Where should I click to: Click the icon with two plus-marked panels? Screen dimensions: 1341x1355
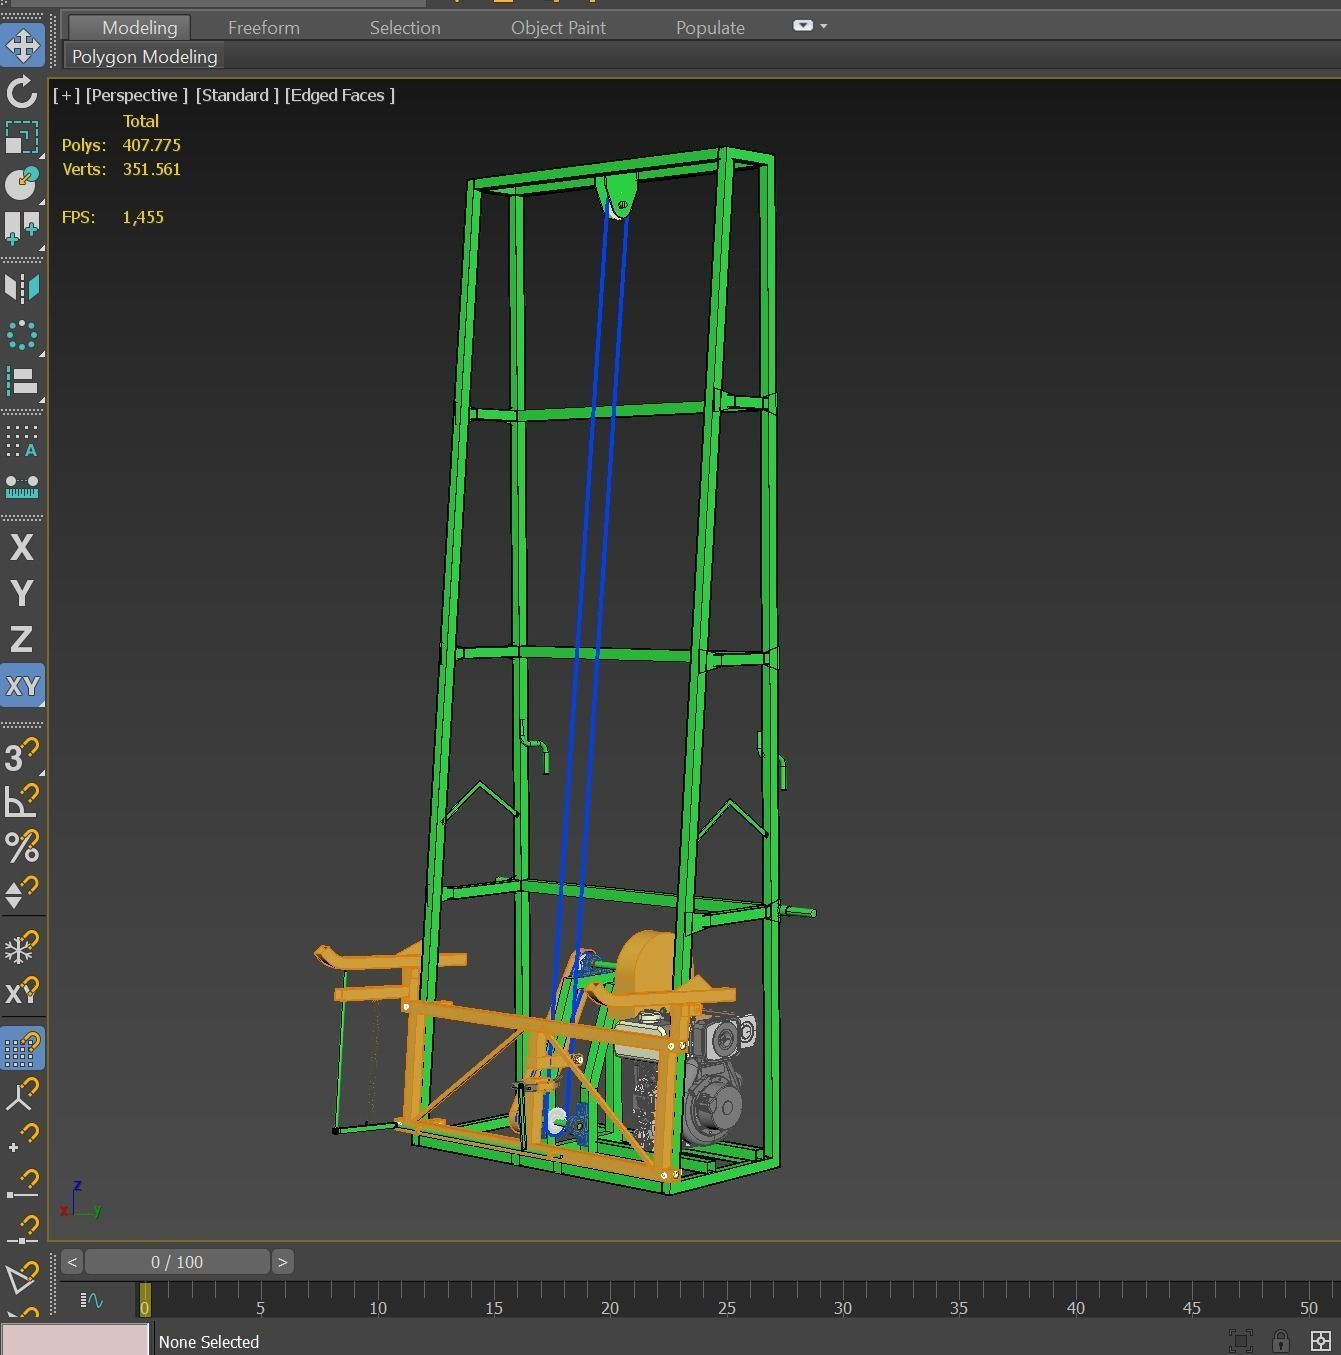pyautogui.click(x=22, y=229)
